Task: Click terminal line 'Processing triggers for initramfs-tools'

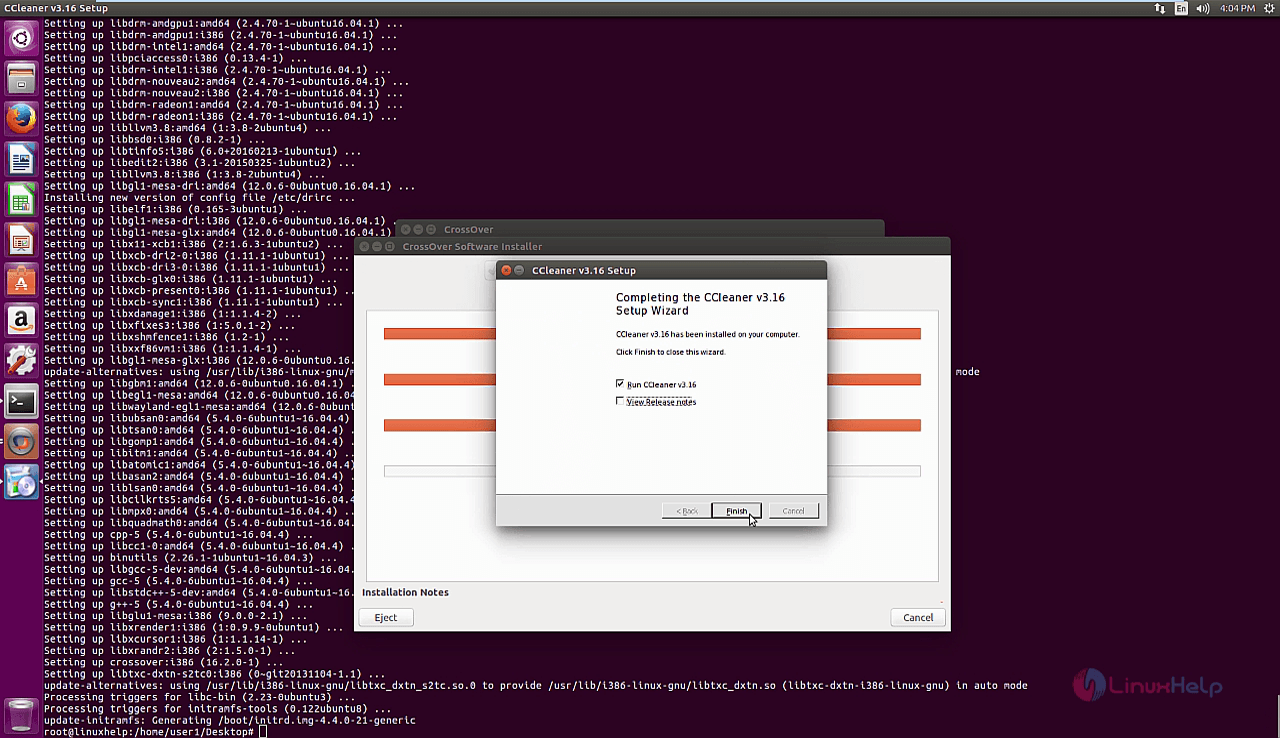Action: (x=218, y=709)
